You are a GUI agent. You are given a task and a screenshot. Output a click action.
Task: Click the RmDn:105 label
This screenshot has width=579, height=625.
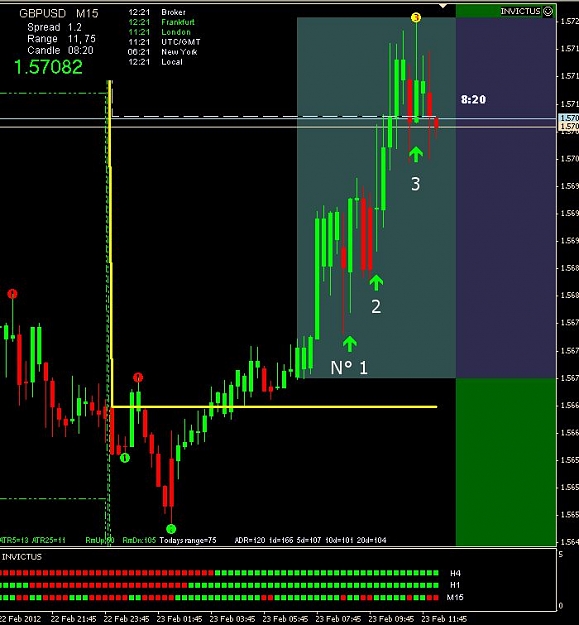[139, 540]
